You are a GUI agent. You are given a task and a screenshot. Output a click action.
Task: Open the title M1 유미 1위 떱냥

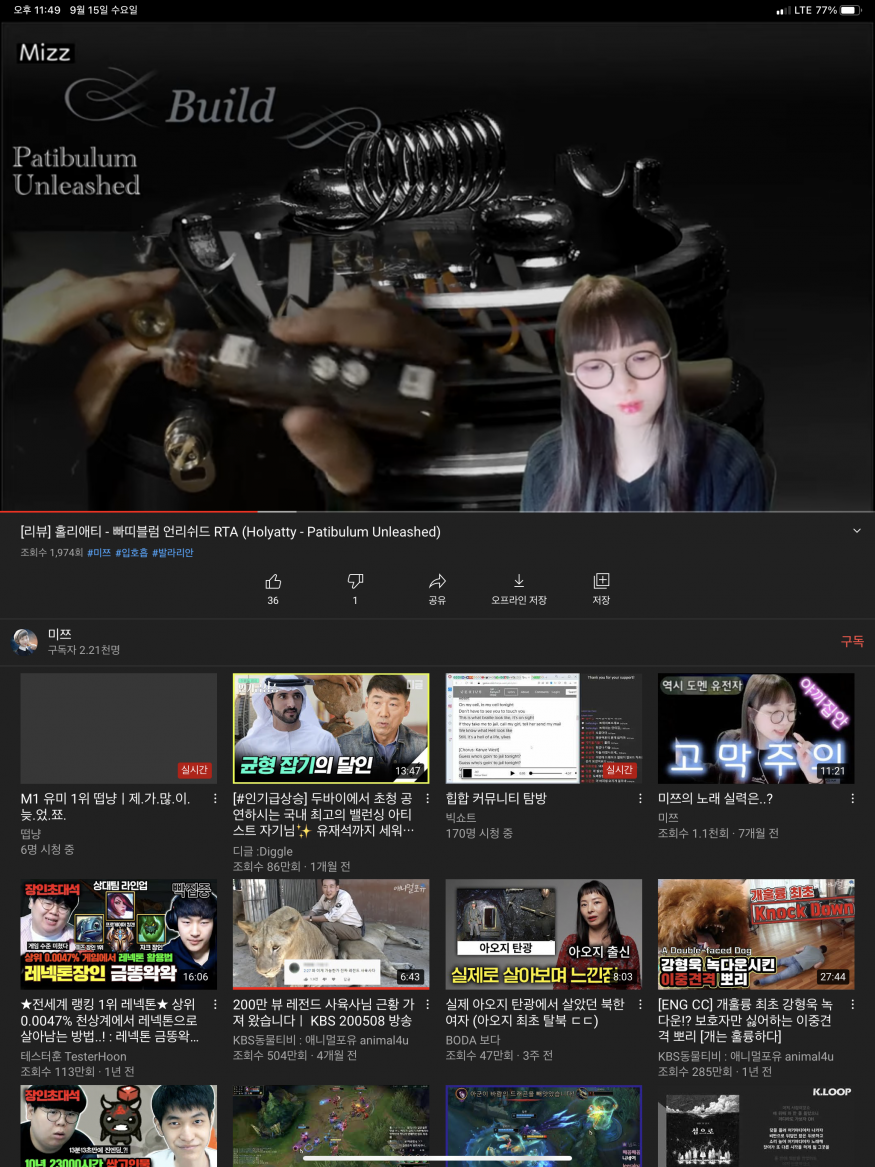click(105, 807)
